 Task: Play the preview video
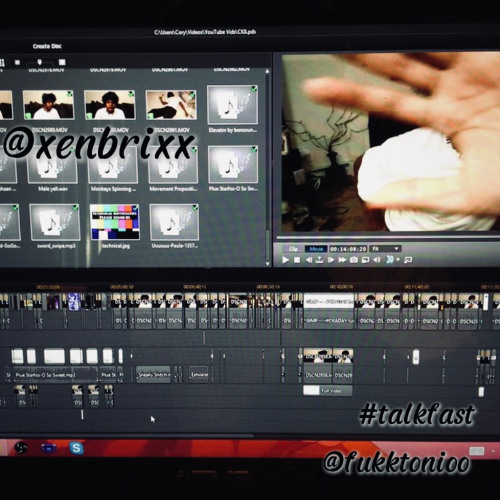[285, 260]
